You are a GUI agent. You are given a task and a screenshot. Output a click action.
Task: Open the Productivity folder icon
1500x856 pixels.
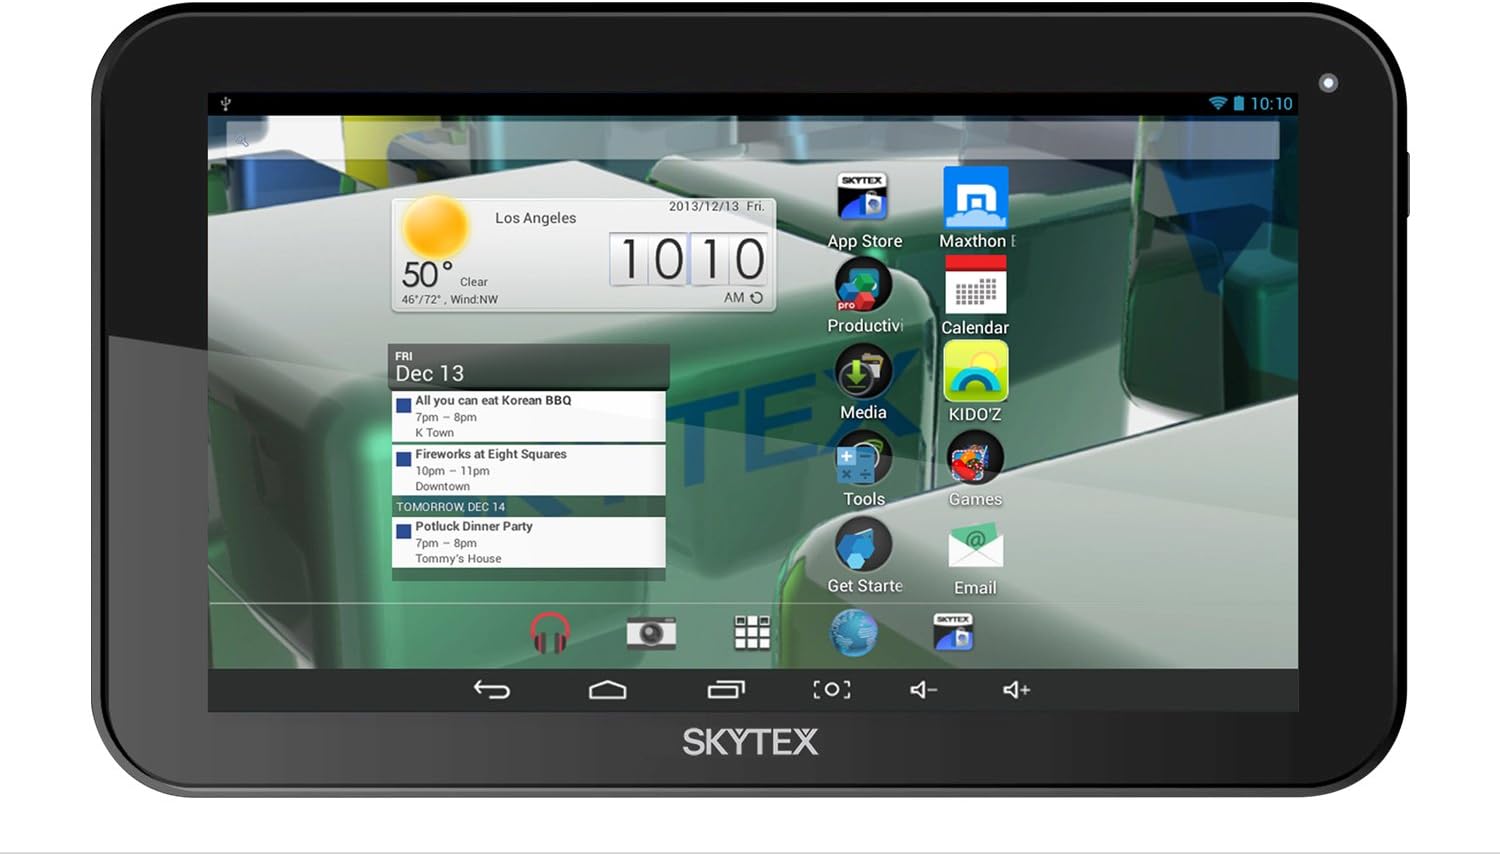point(863,285)
